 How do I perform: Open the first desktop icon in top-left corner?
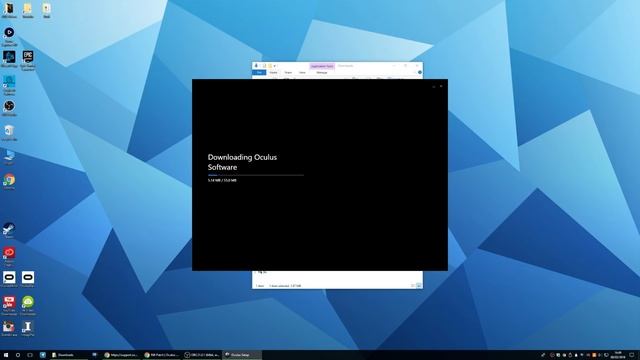(x=9, y=10)
